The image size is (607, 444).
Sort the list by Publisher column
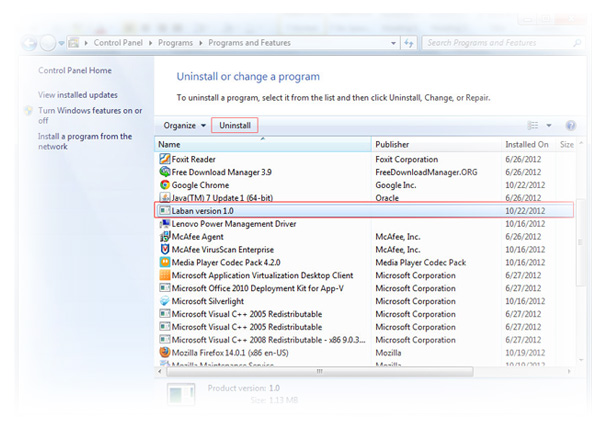[x=434, y=145]
